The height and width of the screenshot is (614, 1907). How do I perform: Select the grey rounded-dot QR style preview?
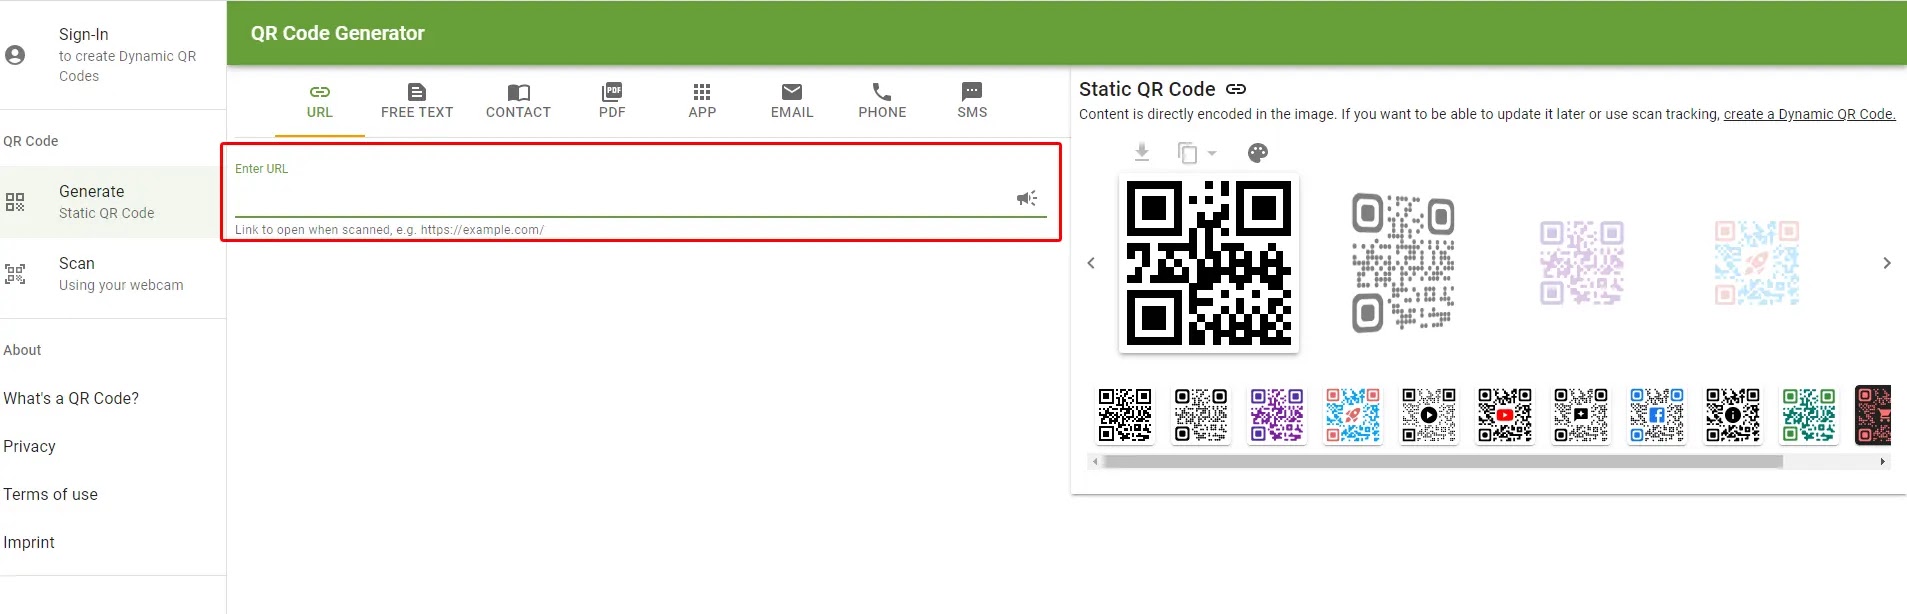point(1403,263)
